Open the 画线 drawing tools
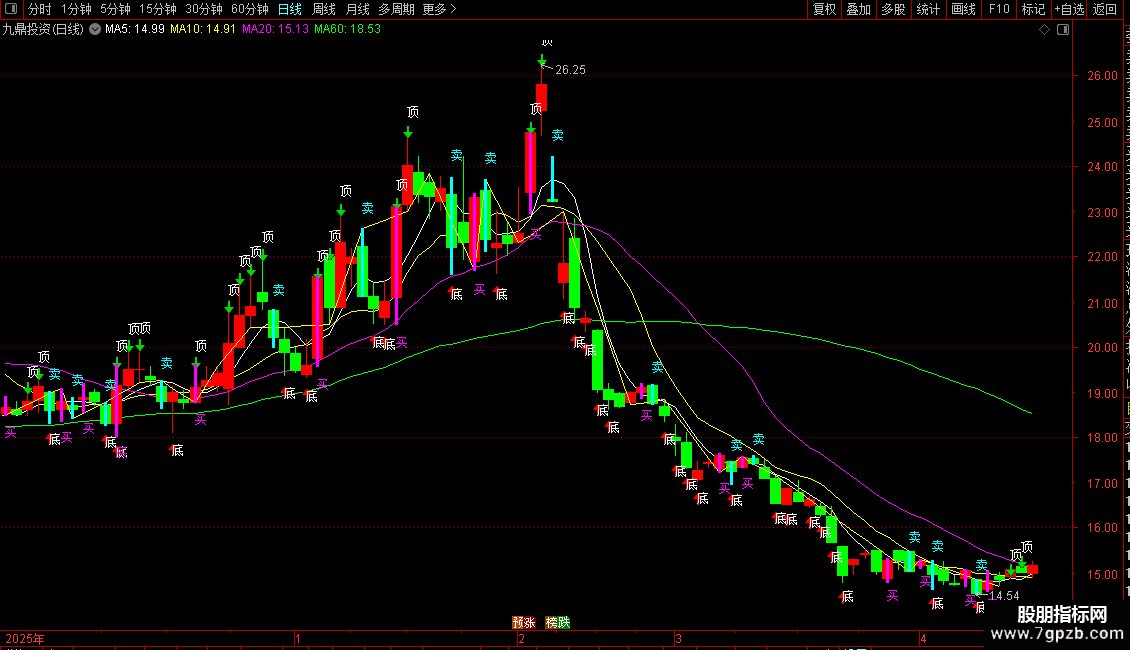The width and height of the screenshot is (1130, 650). click(x=964, y=9)
